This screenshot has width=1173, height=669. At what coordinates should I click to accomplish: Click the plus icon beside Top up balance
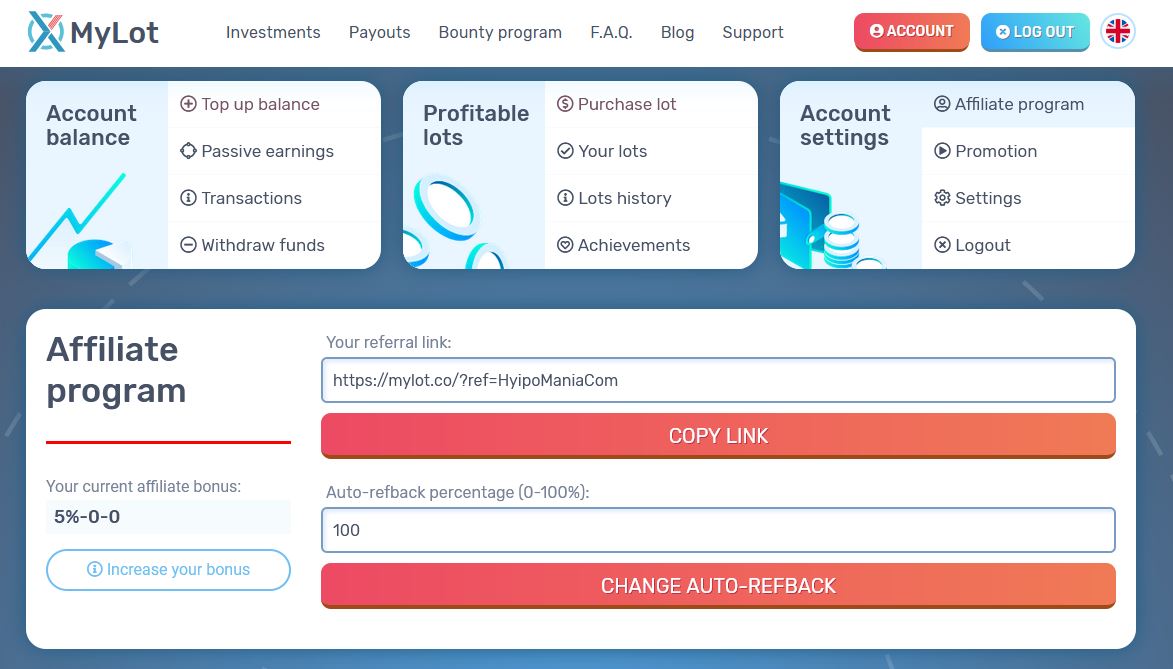188,104
